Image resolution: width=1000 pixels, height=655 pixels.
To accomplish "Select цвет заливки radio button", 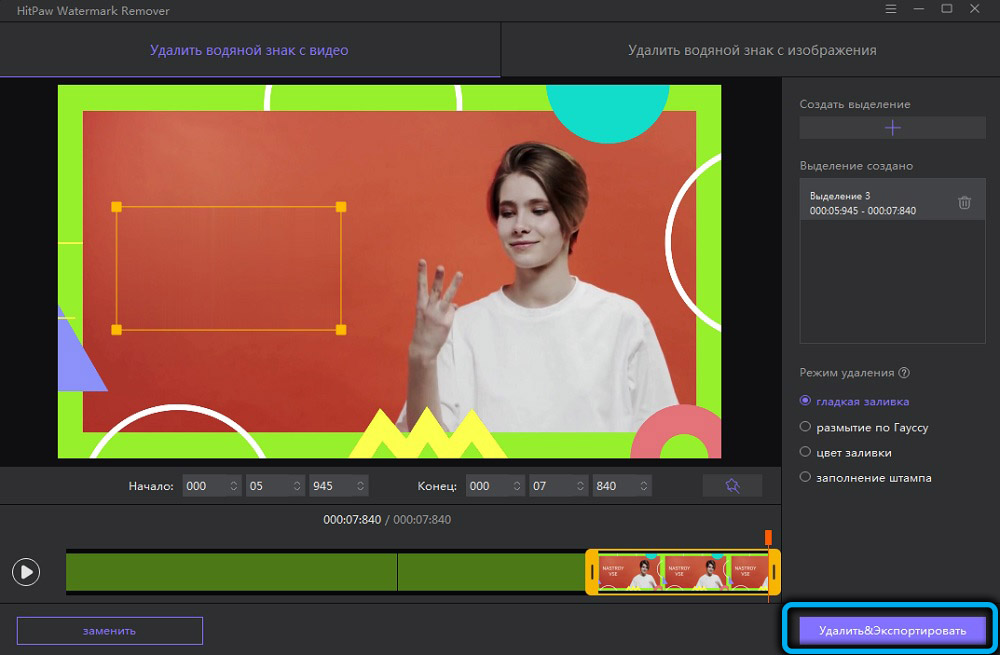I will 806,452.
